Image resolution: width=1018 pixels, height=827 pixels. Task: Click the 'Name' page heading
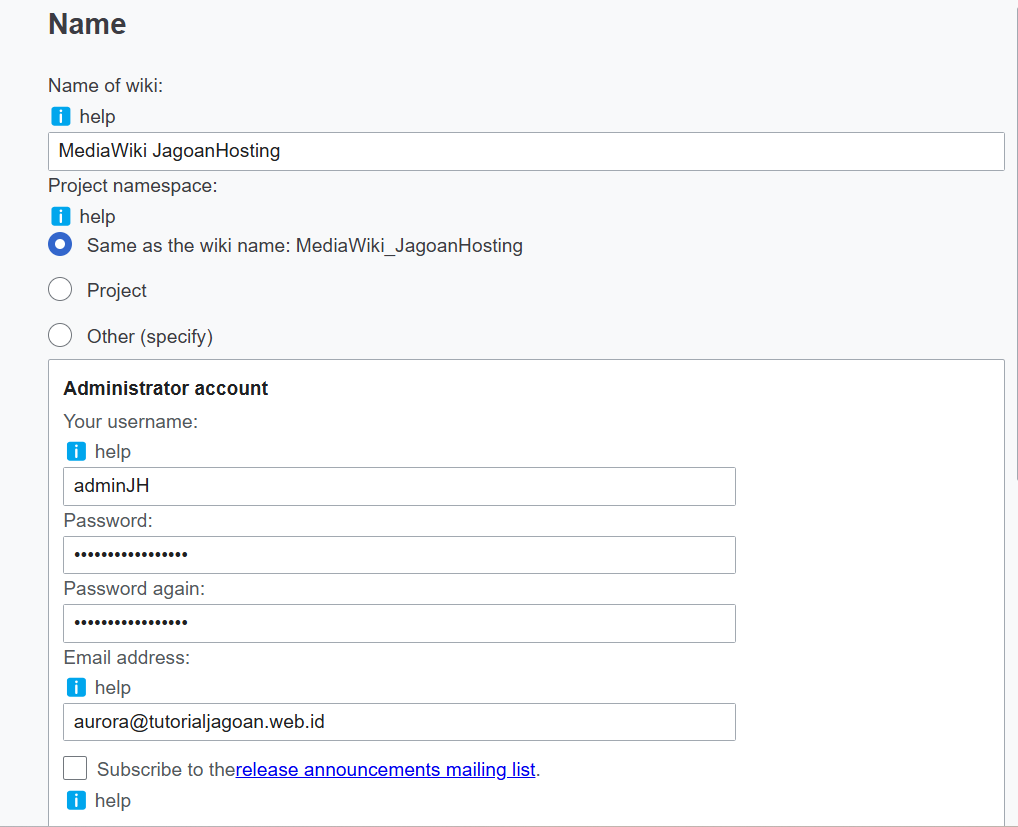(x=87, y=24)
